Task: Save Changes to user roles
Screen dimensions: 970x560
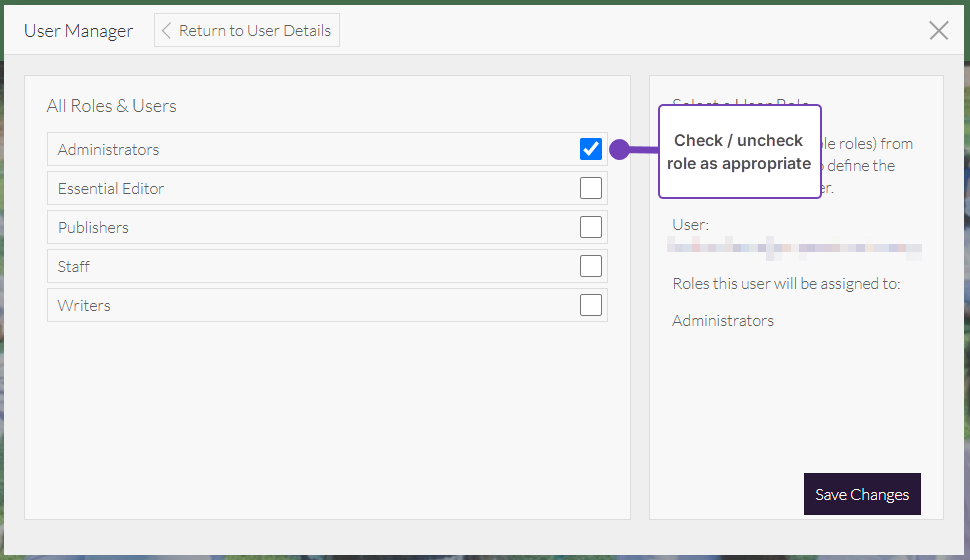Action: [861, 494]
